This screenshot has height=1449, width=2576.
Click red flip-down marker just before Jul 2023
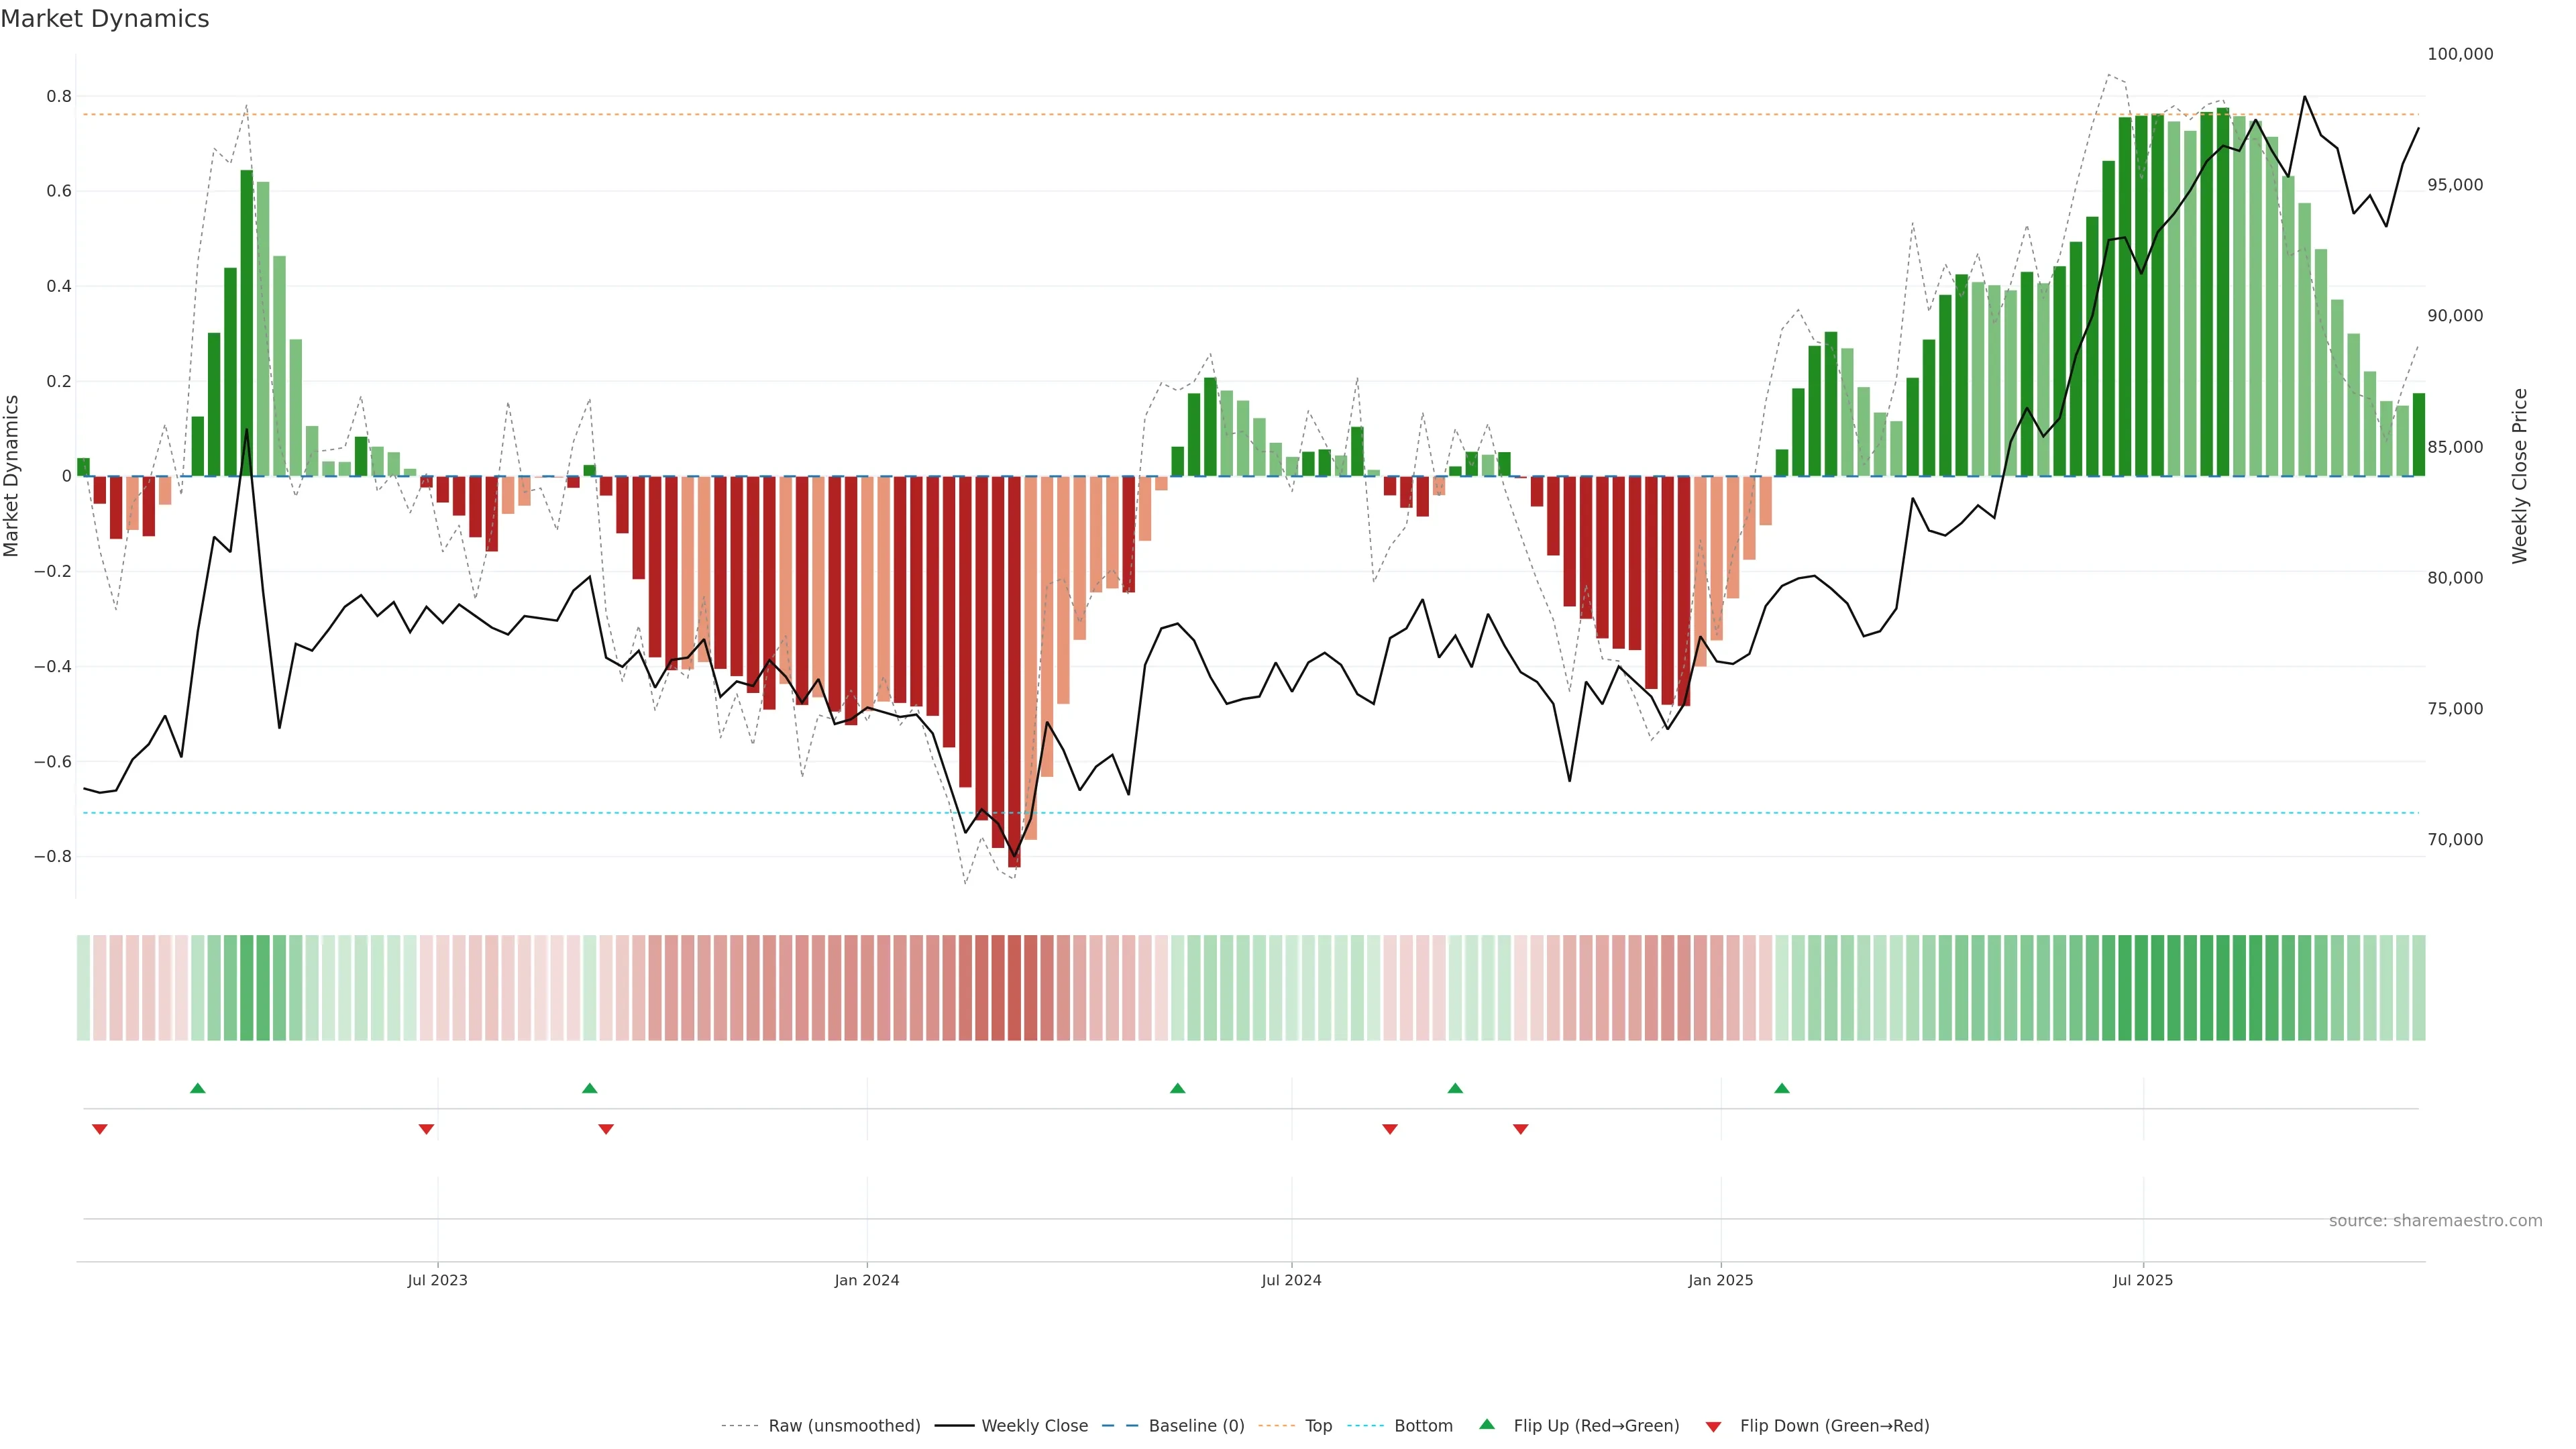pos(426,1129)
